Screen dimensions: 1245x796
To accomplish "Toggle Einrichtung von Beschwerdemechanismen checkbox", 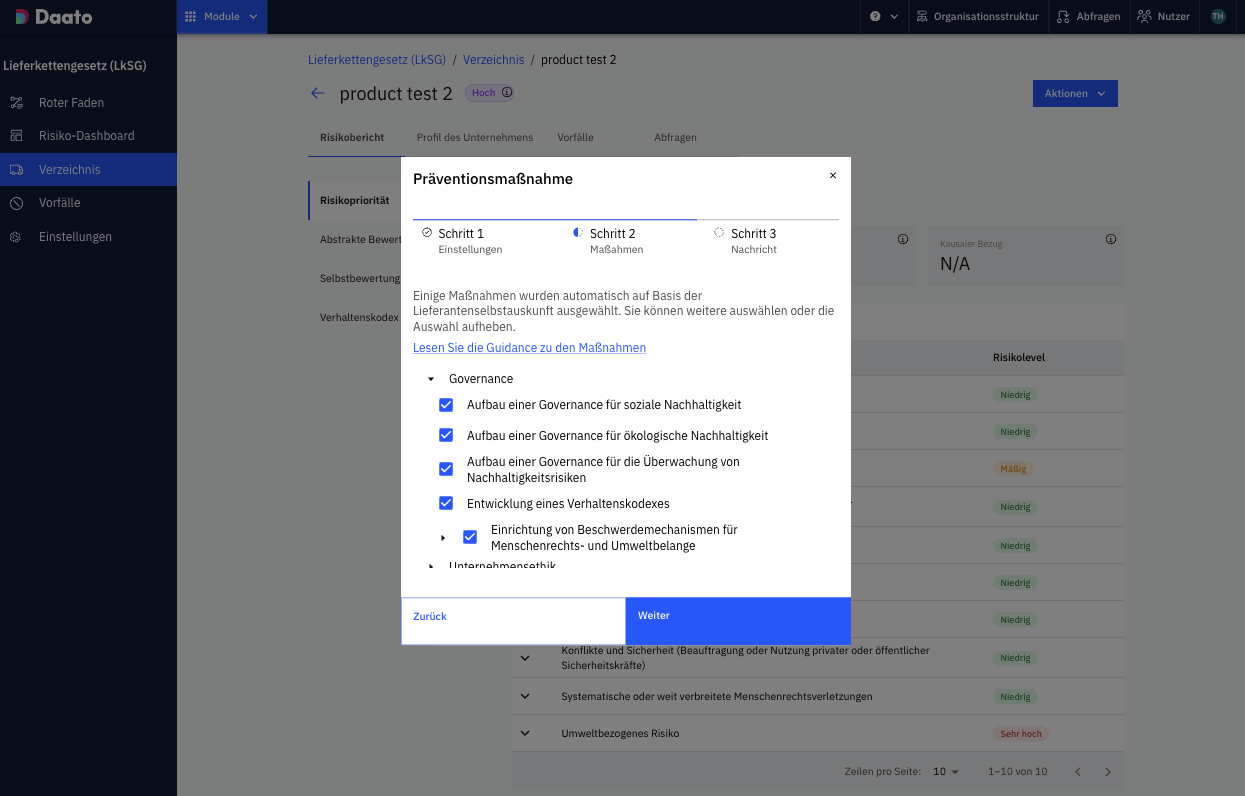I will point(470,537).
